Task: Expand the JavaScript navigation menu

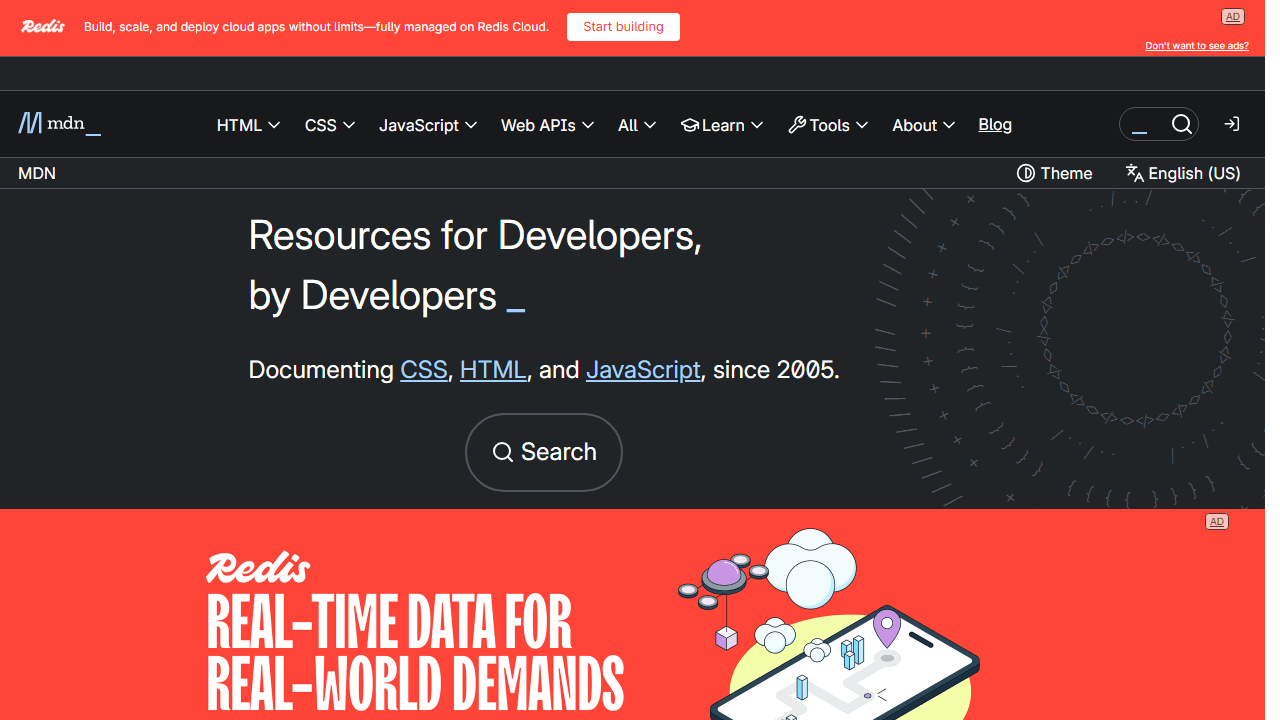Action: [x=428, y=125]
